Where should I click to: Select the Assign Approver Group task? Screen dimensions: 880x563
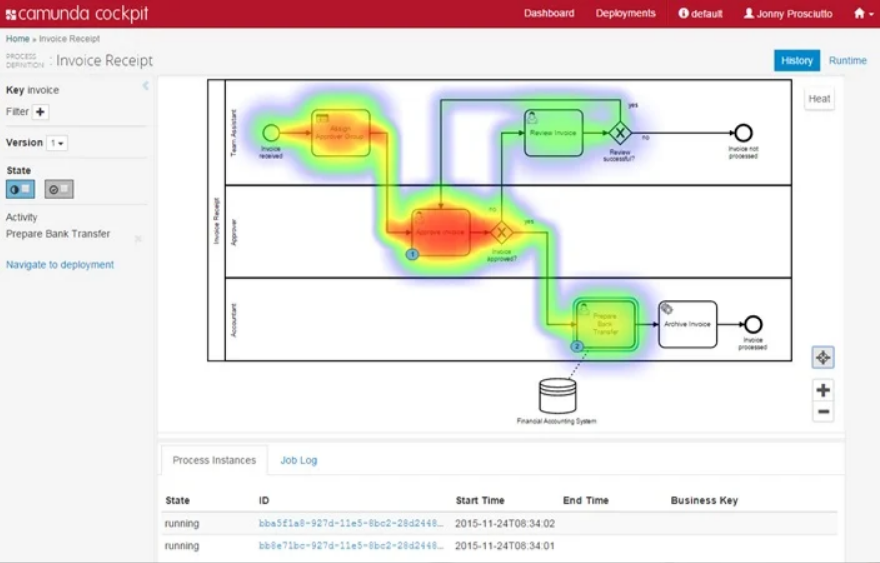tap(341, 133)
